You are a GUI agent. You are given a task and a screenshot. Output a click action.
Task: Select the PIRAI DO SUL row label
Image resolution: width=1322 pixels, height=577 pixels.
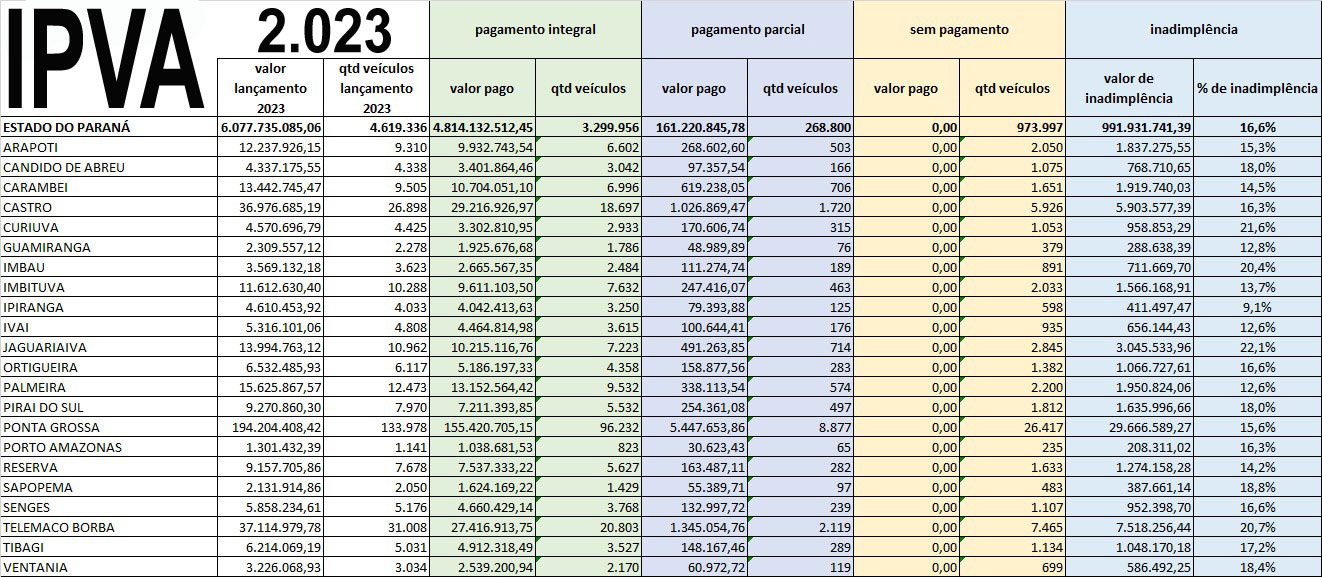tap(110, 407)
